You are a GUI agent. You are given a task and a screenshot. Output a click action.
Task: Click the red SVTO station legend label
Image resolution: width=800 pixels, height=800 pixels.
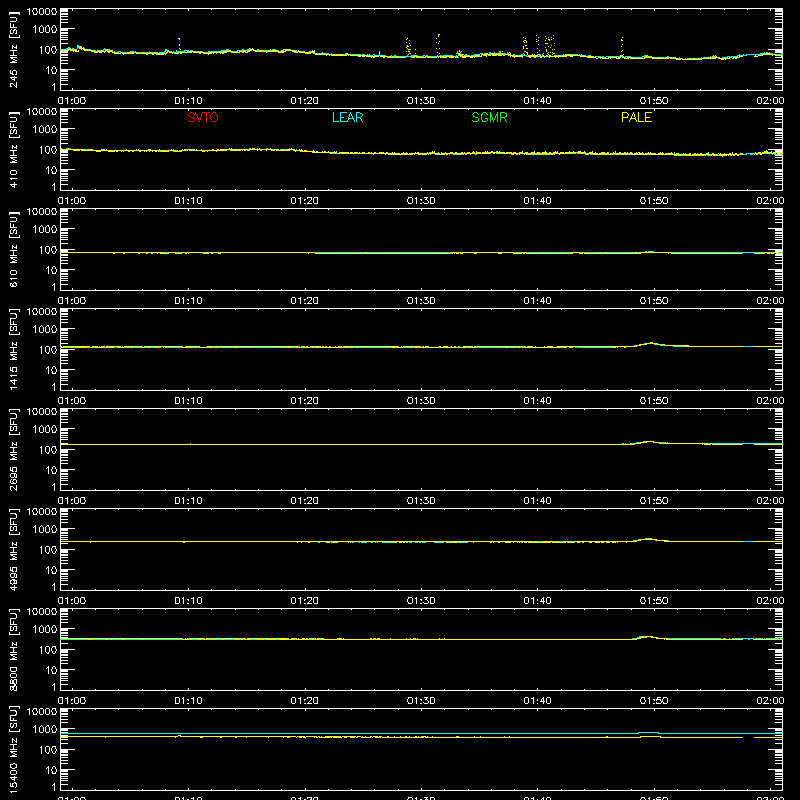pos(203,117)
